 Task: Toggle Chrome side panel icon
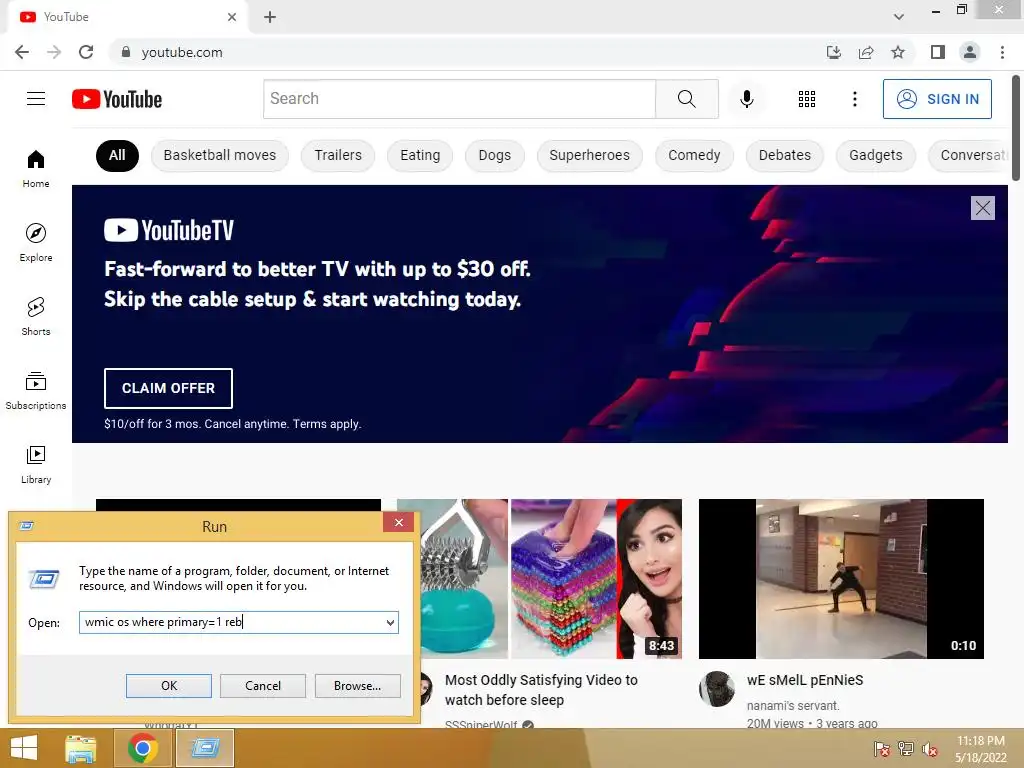pos(938,52)
